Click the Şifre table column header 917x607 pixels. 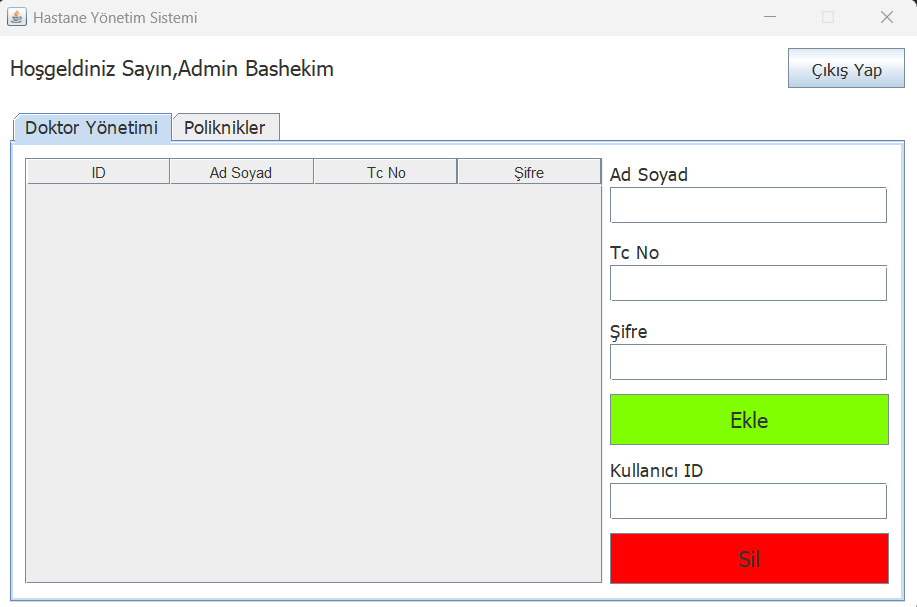[x=529, y=173]
